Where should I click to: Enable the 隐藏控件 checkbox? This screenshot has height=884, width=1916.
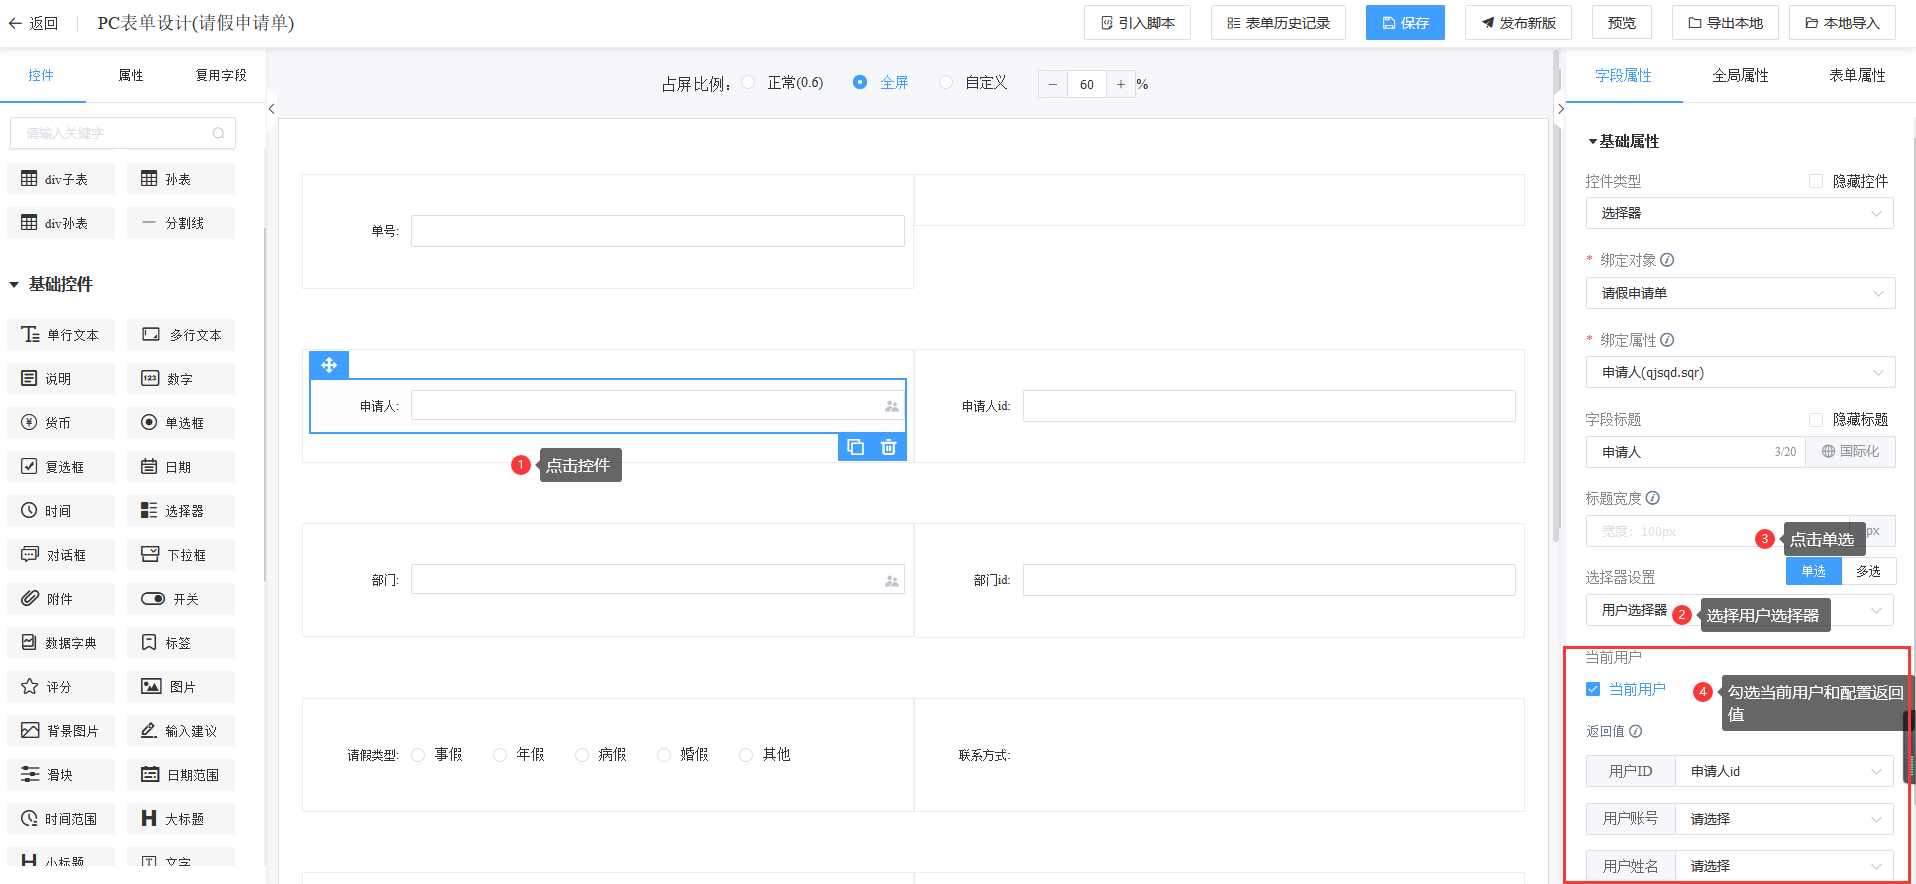(1816, 181)
